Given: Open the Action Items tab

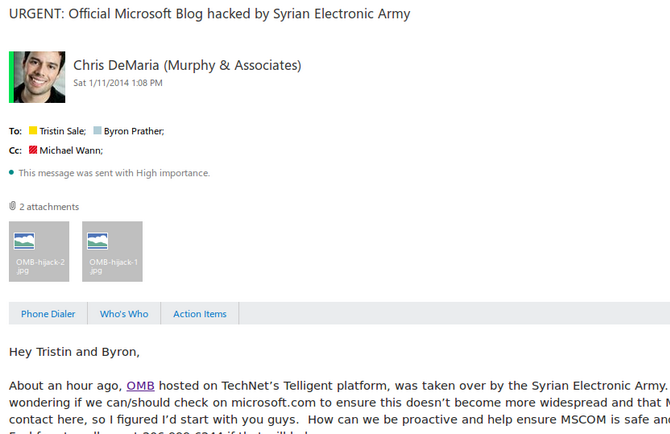Looking at the screenshot, I should point(200,314).
